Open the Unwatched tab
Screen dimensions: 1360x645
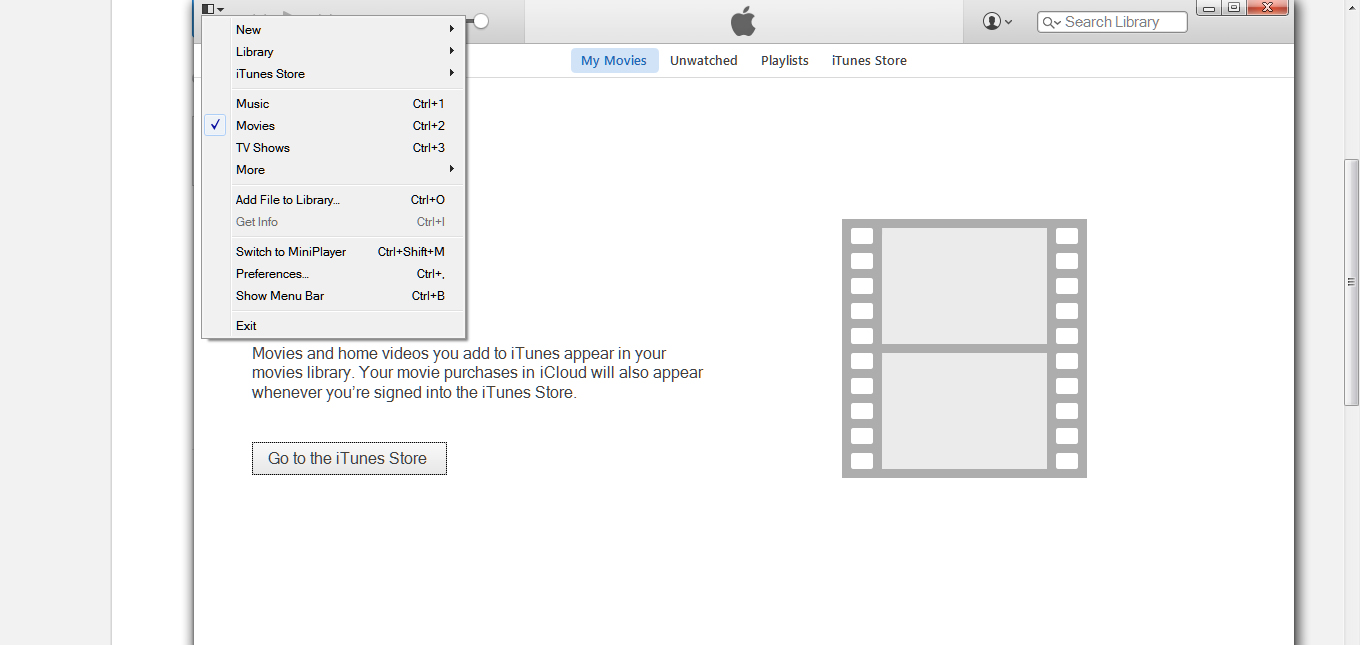[703, 61]
